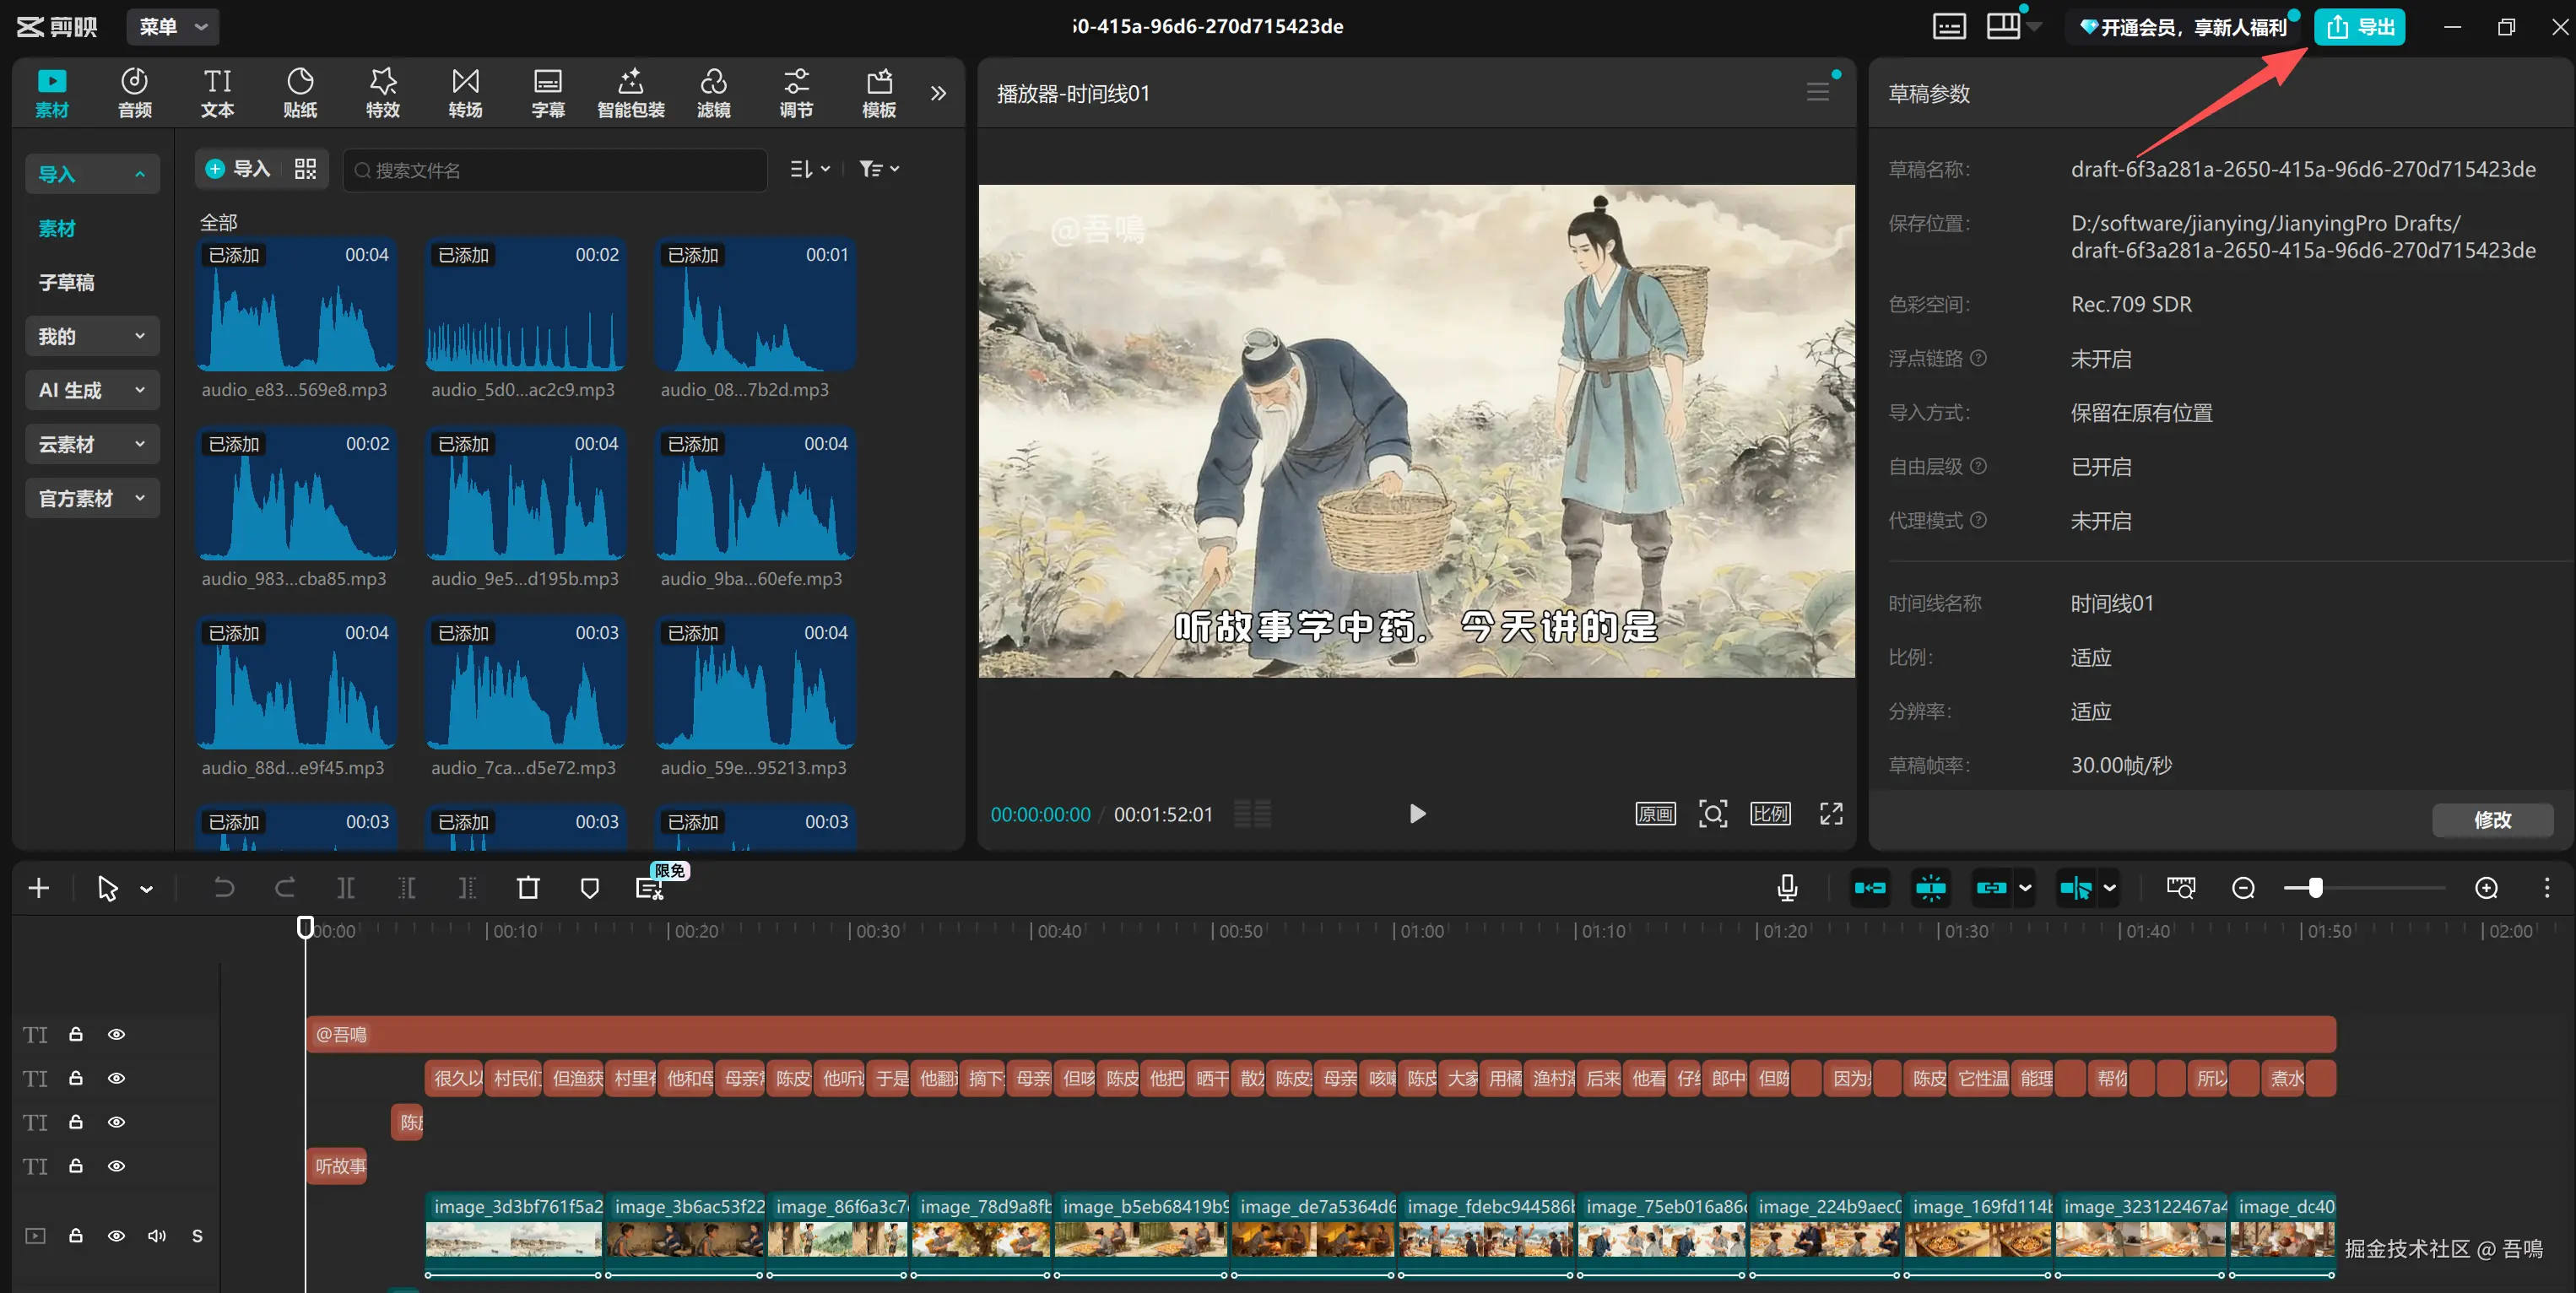The width and height of the screenshot is (2576, 1293).
Task: Click the timeline zoom-out minus icon
Action: tap(2243, 888)
